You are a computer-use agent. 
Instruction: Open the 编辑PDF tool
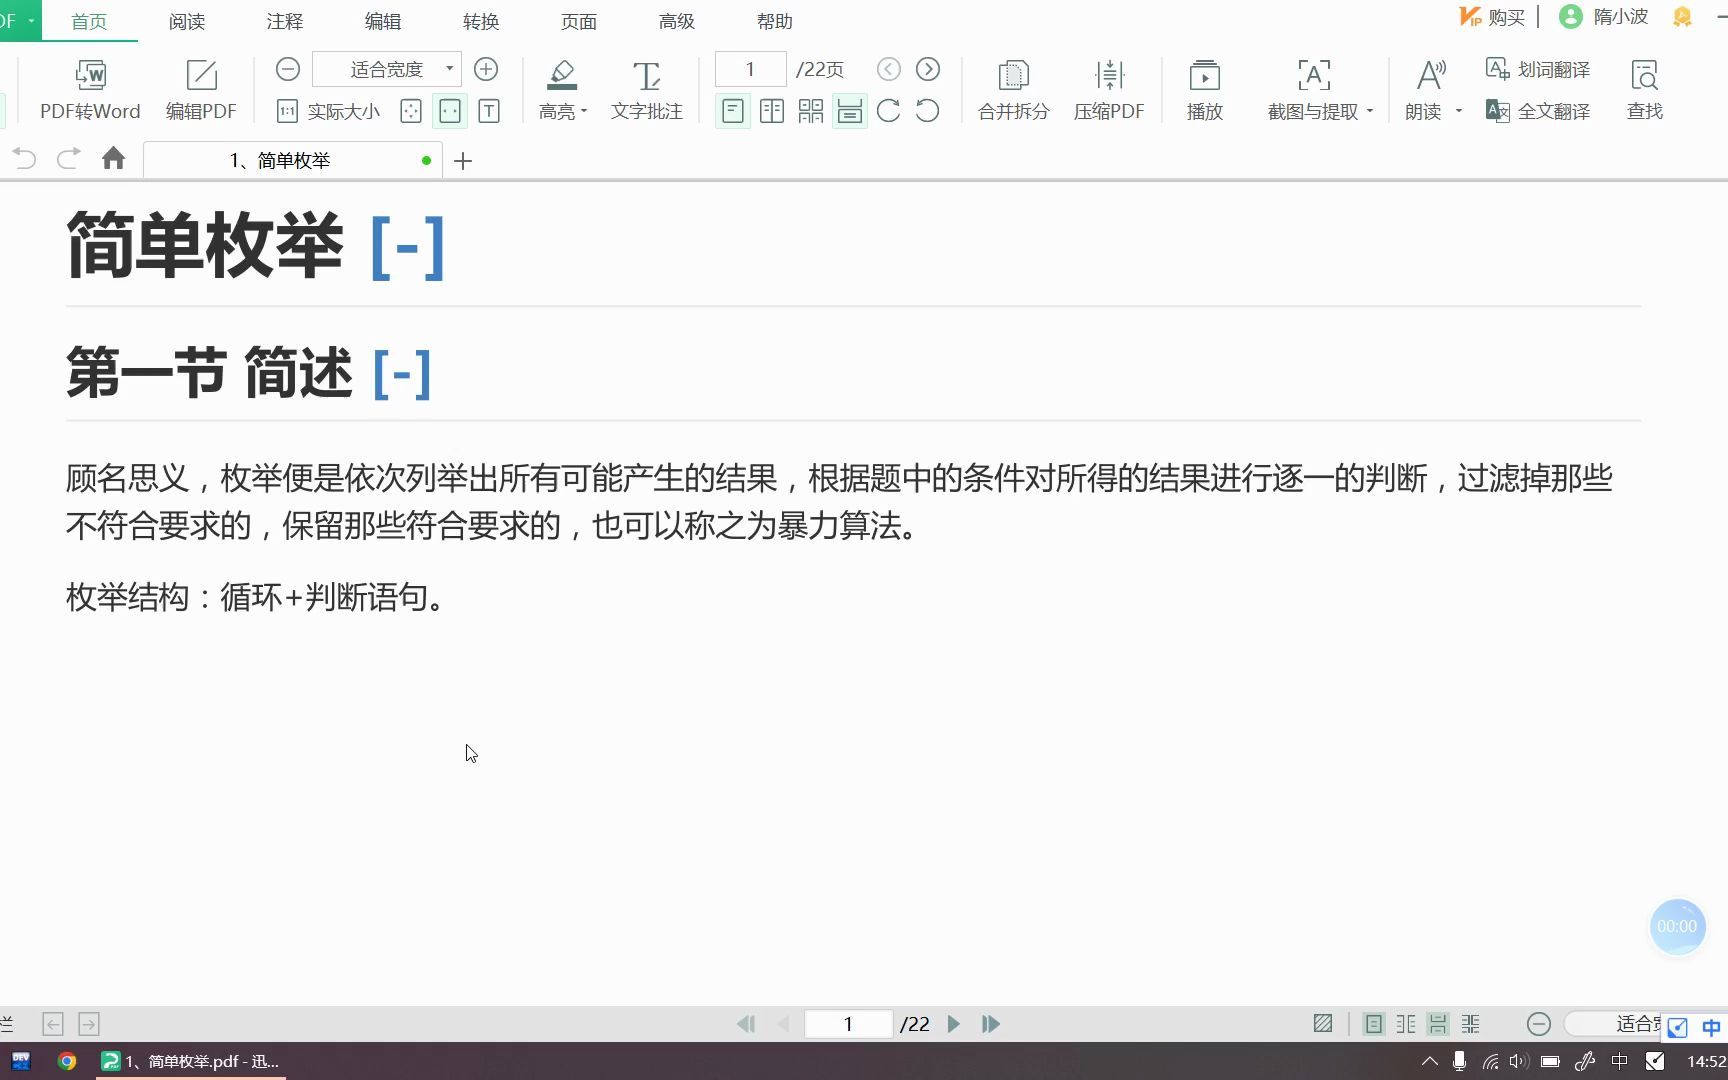point(201,90)
